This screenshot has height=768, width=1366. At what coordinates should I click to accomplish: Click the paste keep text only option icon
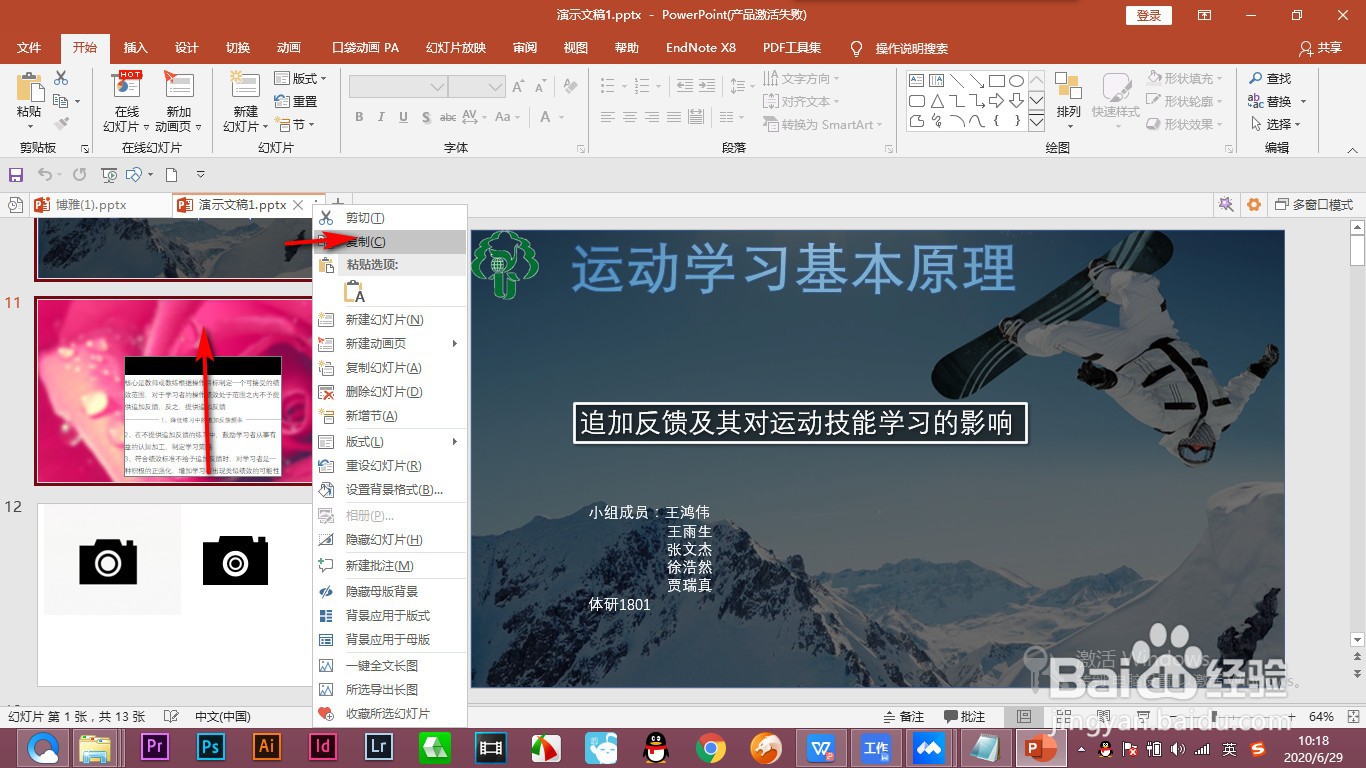coord(355,291)
